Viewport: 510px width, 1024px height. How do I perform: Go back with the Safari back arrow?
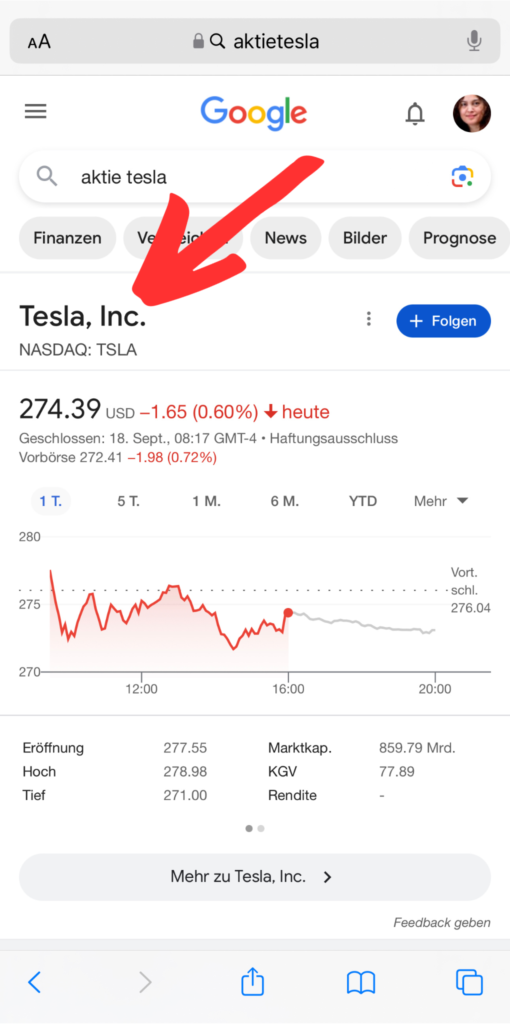pos(35,982)
